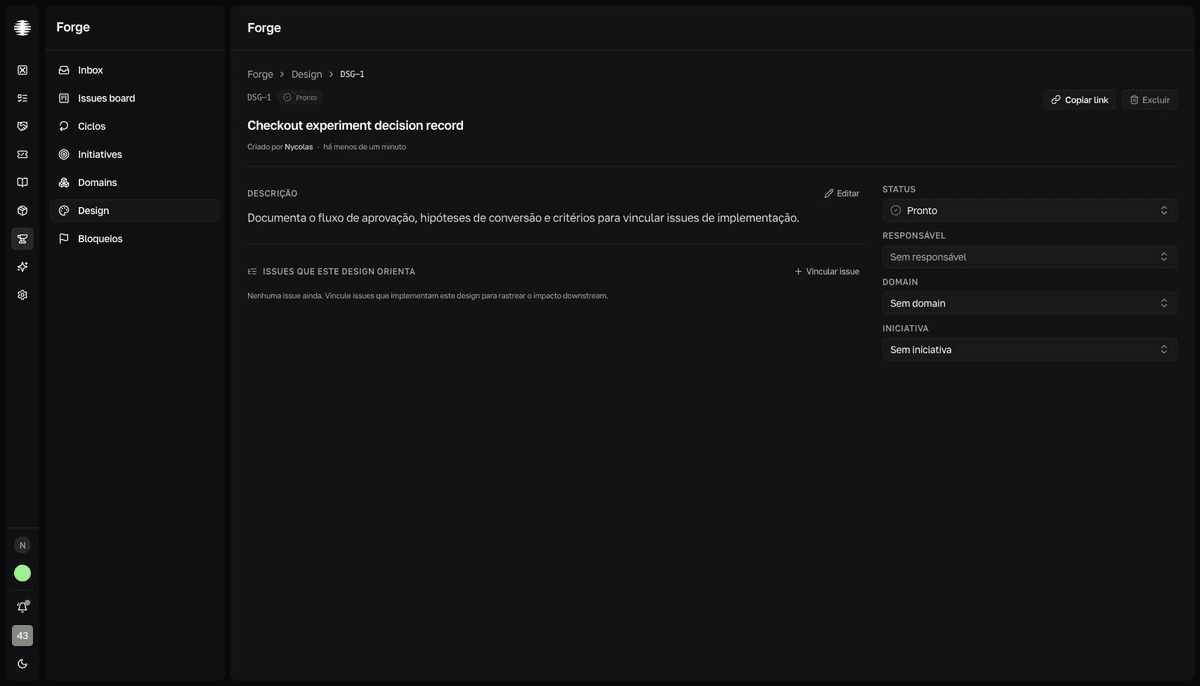This screenshot has width=1200, height=686.
Task: Click the N user avatar
Action: 22,545
